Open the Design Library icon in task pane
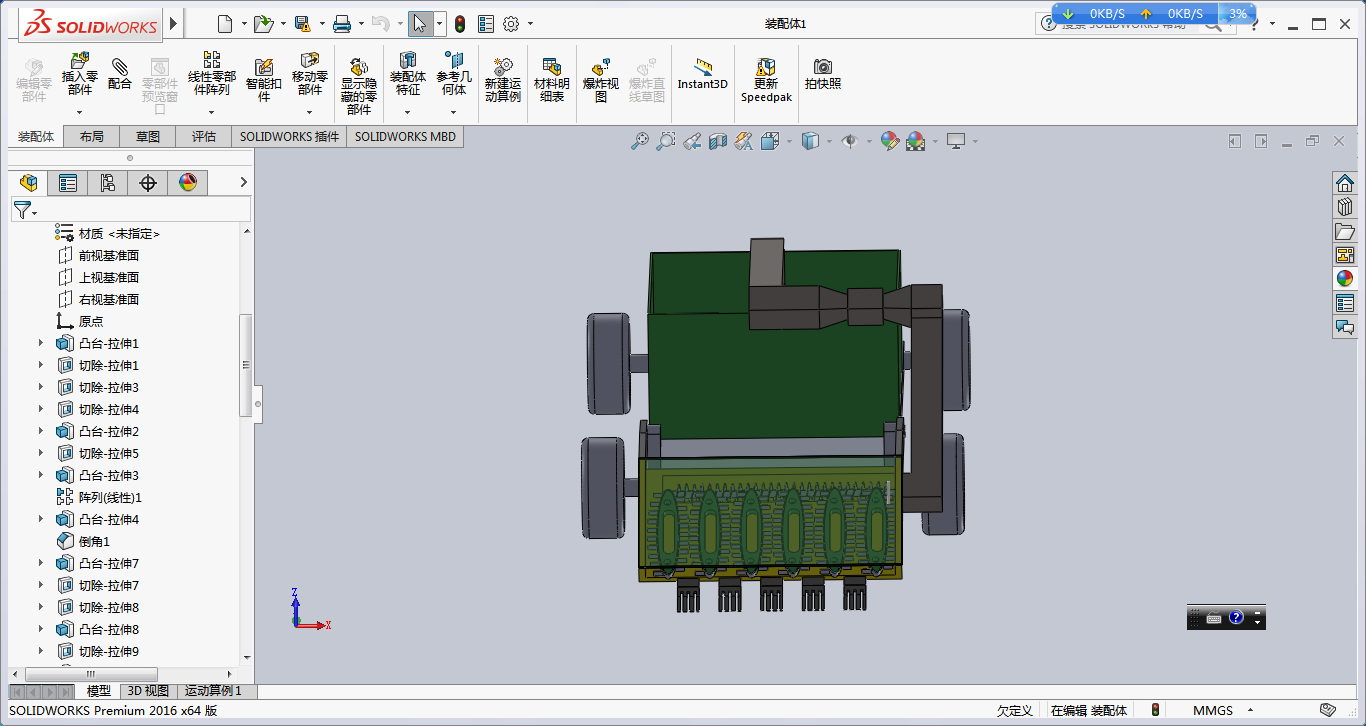The width and height of the screenshot is (1366, 726). tap(1345, 207)
